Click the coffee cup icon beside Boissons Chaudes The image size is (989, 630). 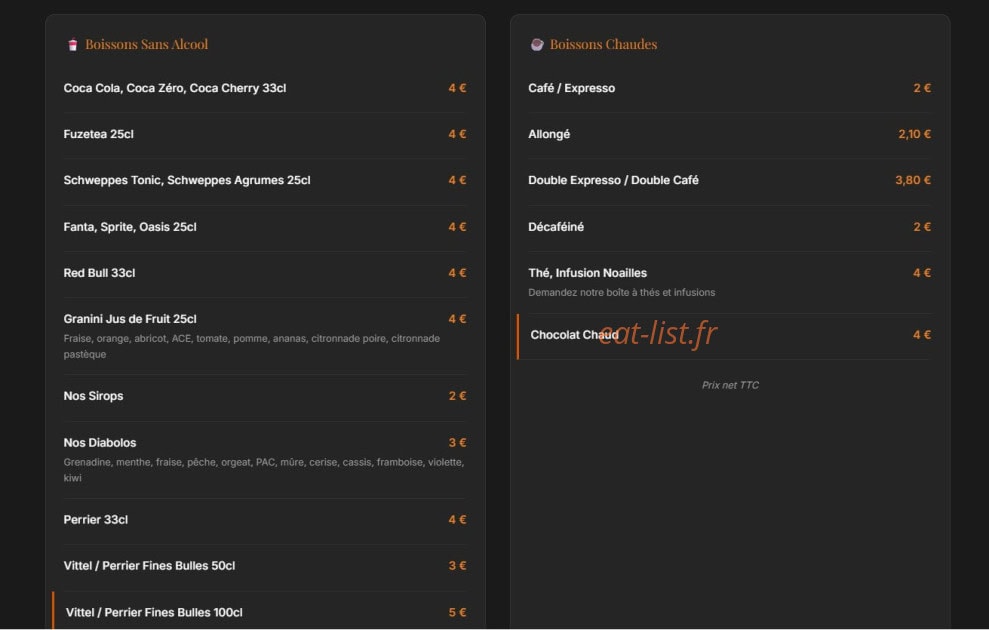coord(537,44)
